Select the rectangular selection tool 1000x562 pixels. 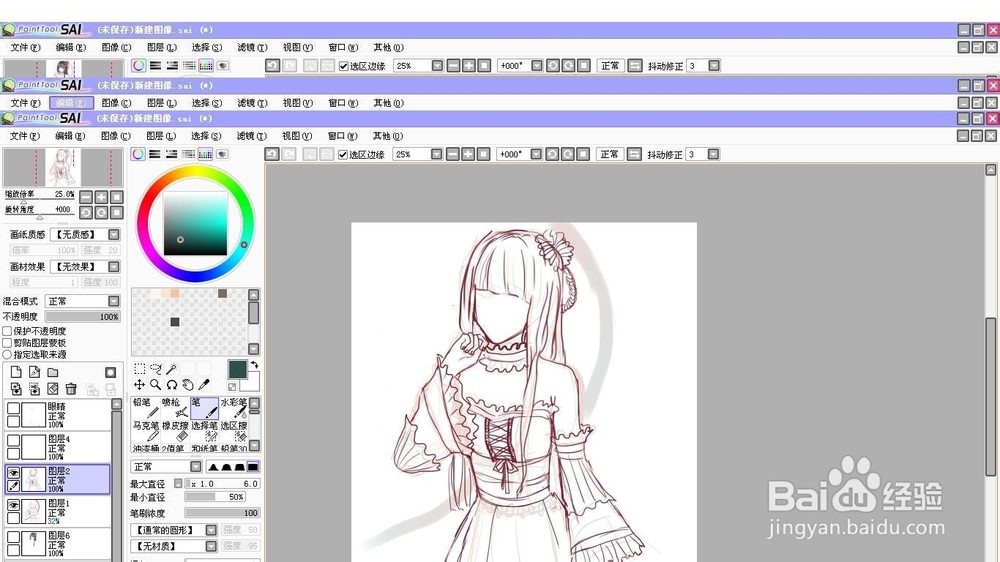click(139, 369)
